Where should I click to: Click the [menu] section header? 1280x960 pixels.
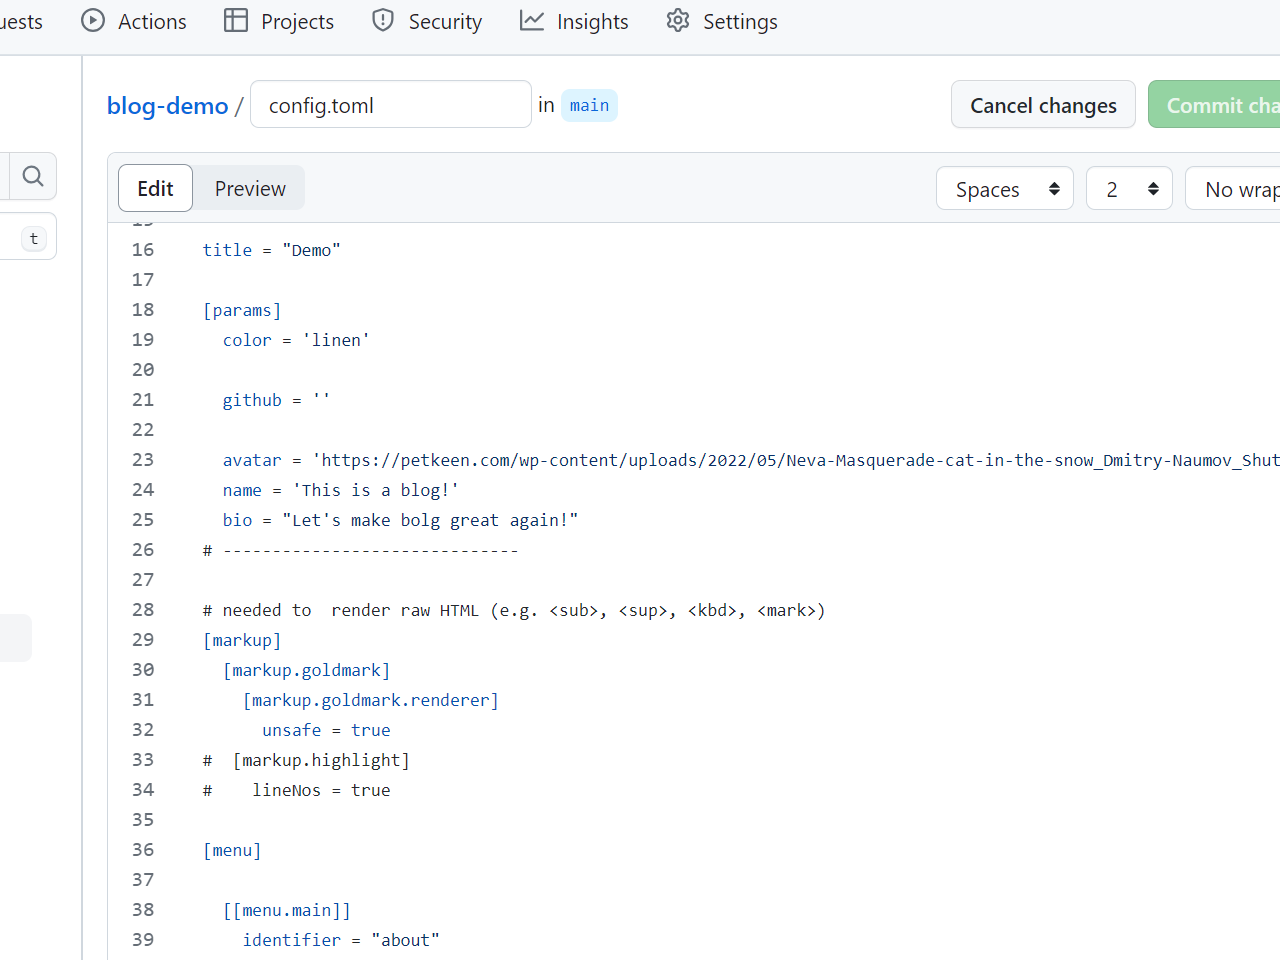tap(232, 850)
